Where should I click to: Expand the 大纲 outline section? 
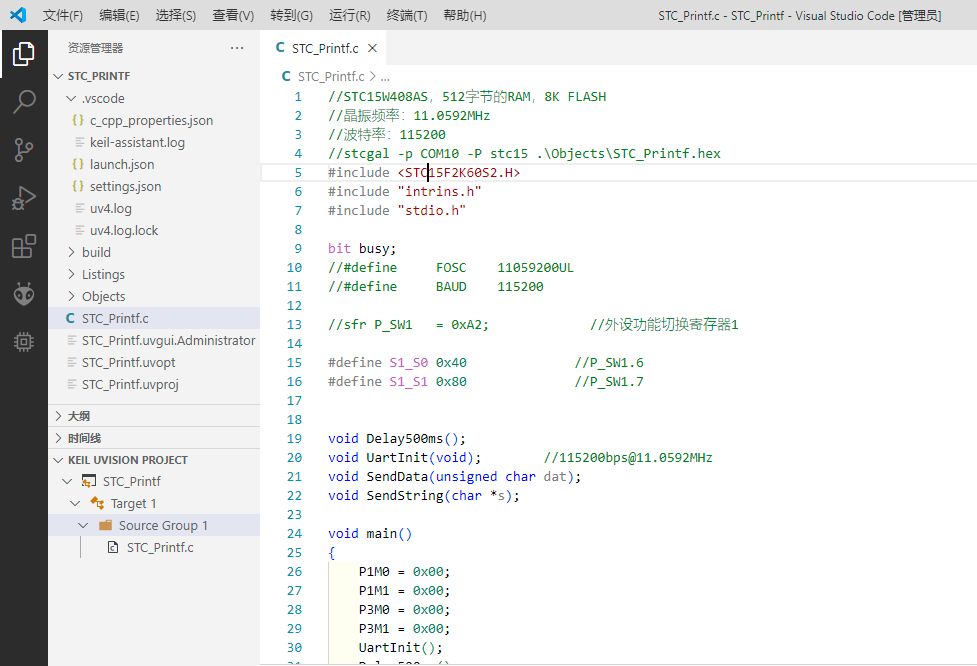pos(58,414)
